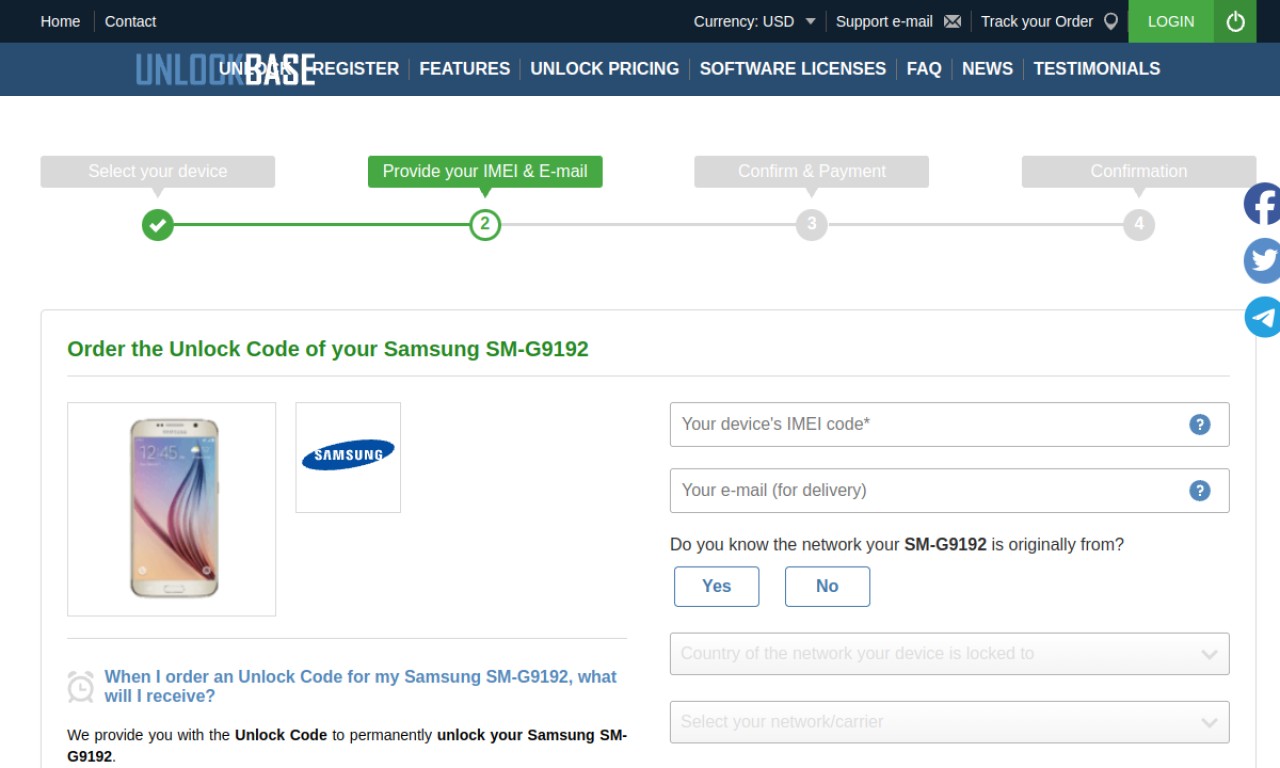Go to the NEWS page
The image size is (1280, 768).
987,69
